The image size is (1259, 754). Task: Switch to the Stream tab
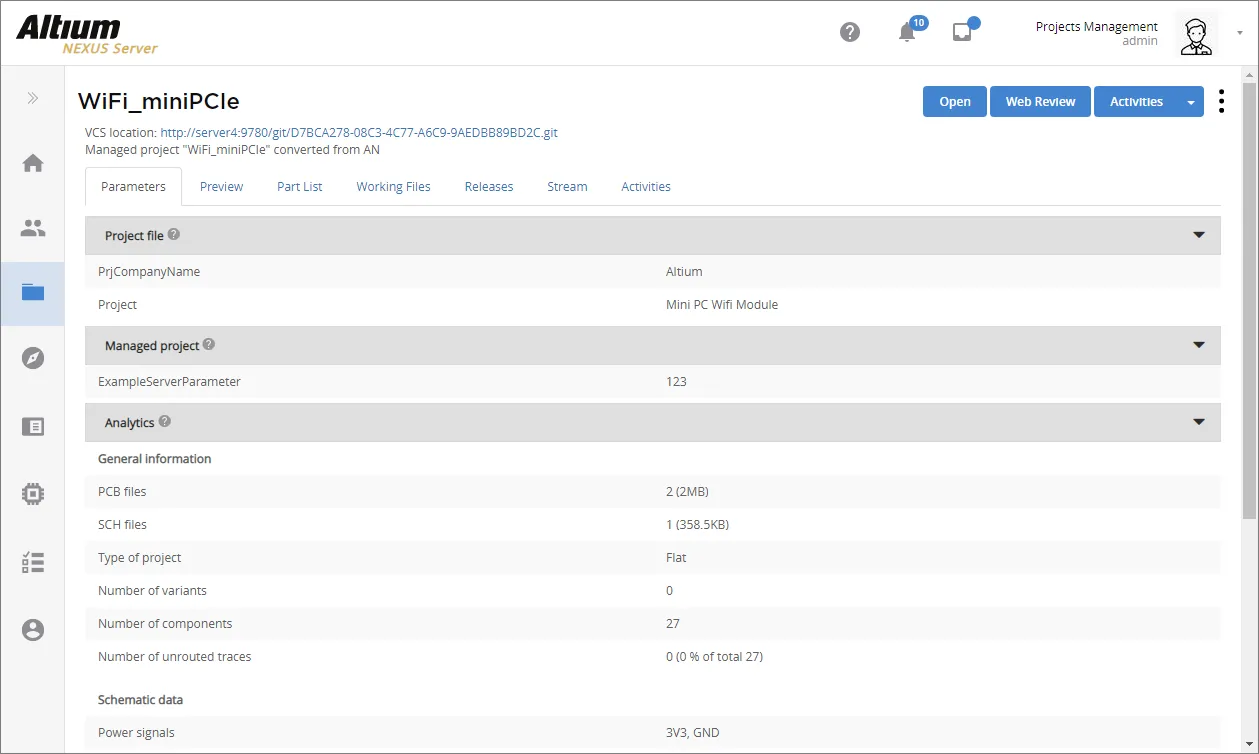point(567,187)
